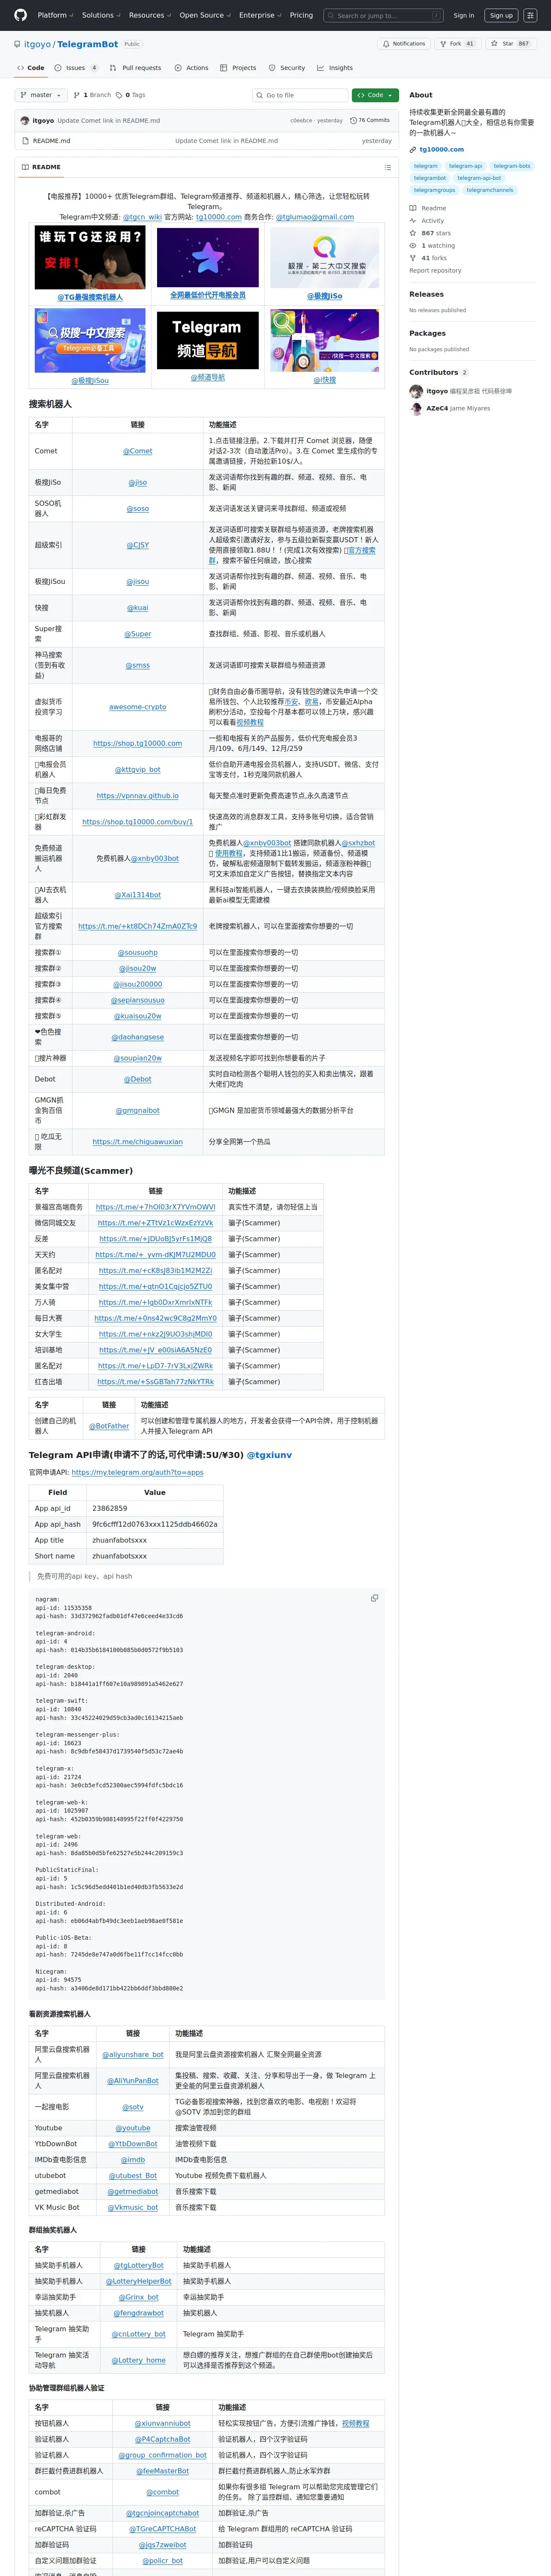Open the GitHub logo home link

[x=21, y=15]
